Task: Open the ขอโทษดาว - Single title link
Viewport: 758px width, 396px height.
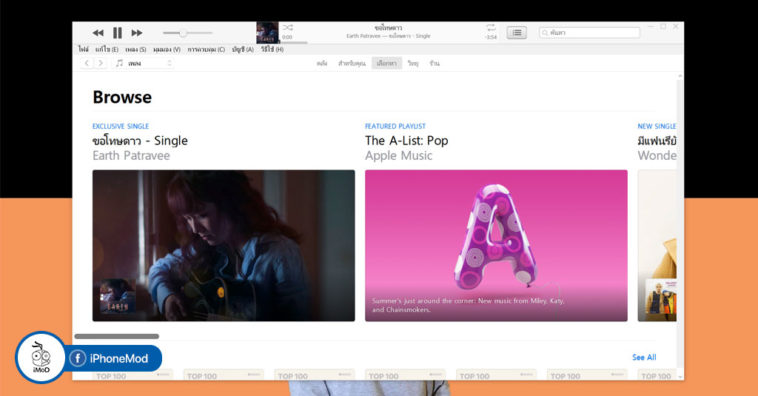Action: click(x=140, y=141)
